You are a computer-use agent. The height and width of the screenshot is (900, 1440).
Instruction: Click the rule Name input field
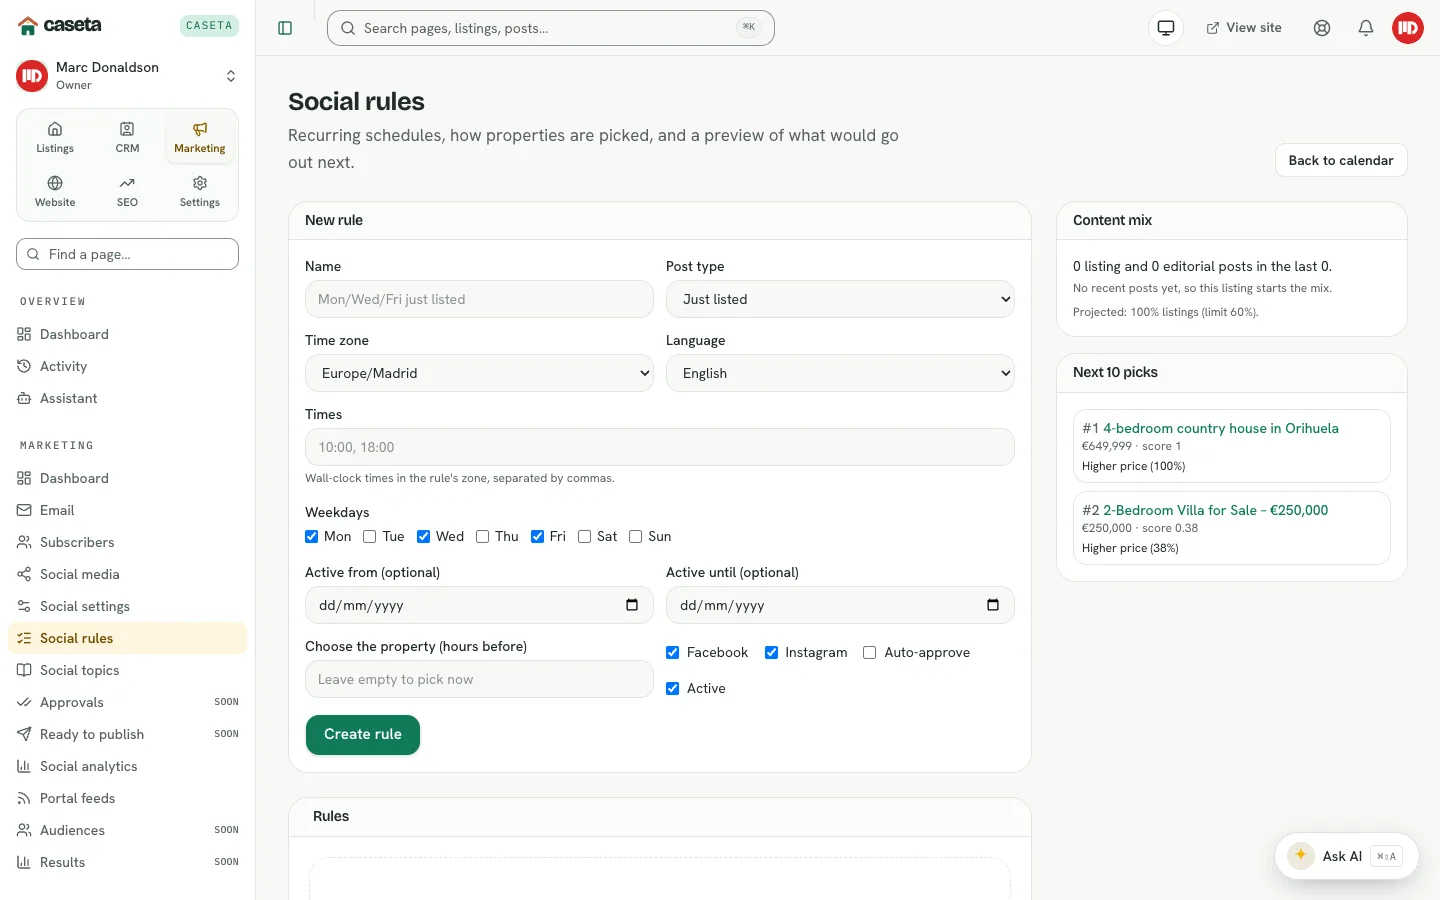coord(479,299)
